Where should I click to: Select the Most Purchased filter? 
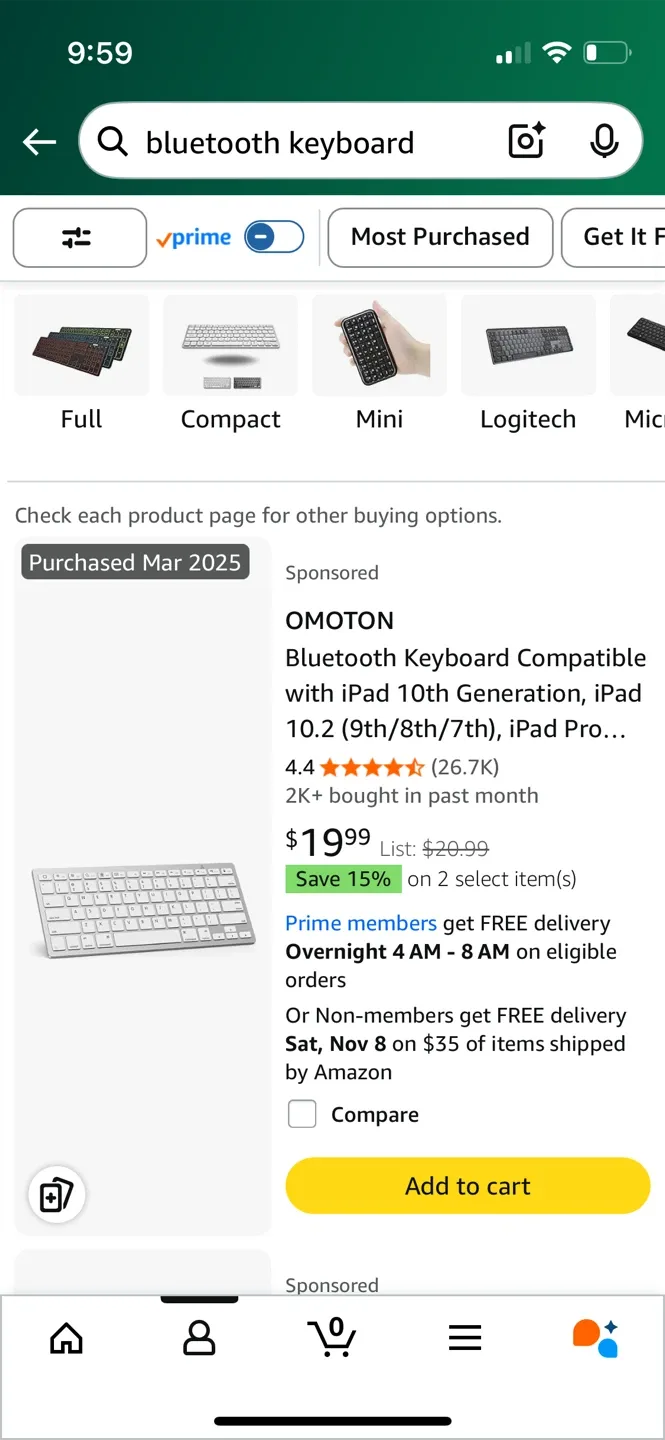click(440, 237)
